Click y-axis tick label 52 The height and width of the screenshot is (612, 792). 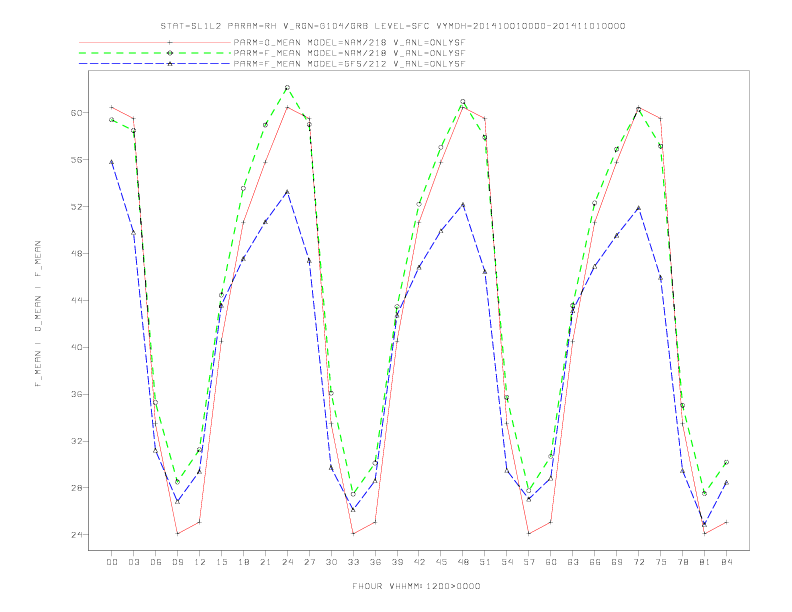(x=76, y=207)
